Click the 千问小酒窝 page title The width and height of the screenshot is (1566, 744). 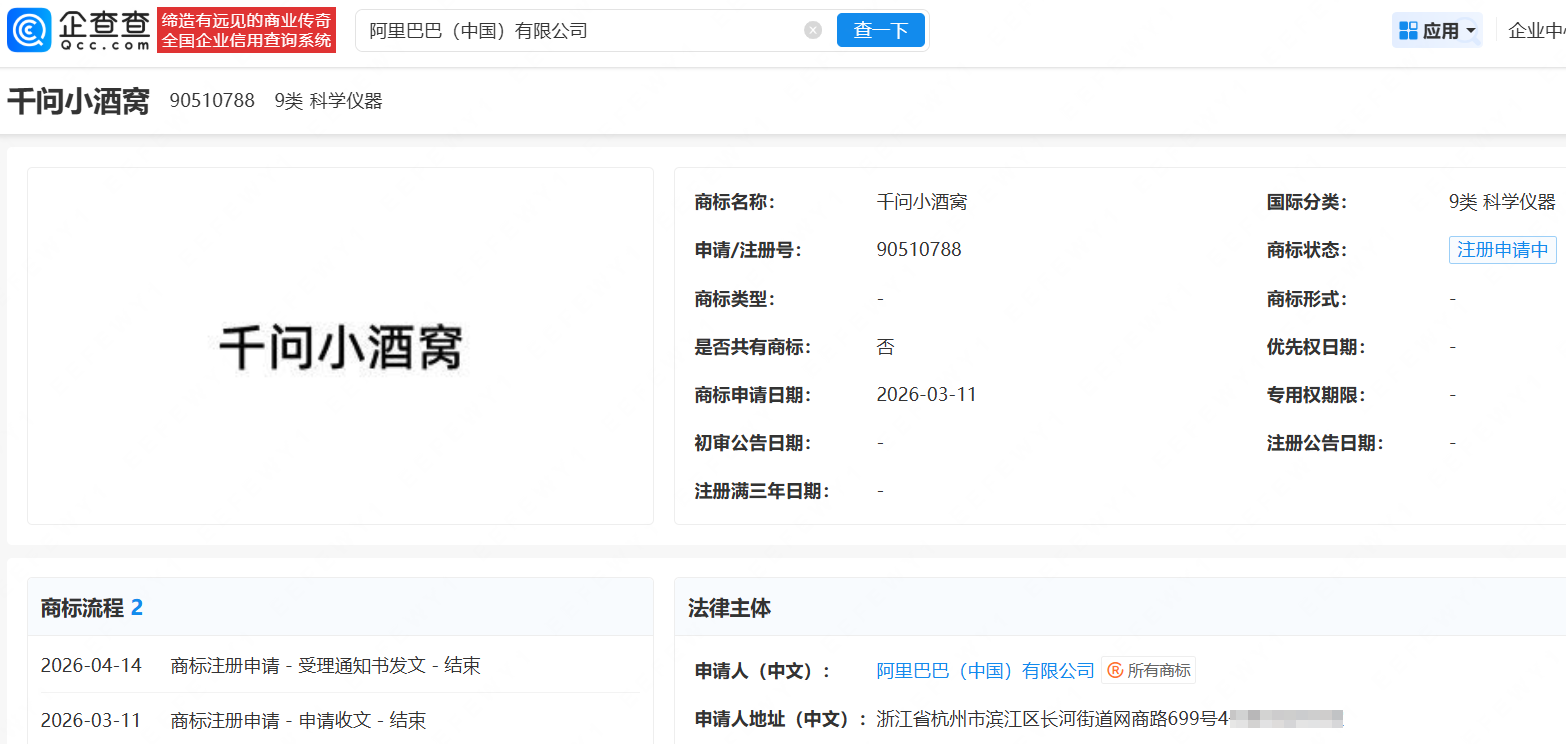pyautogui.click(x=78, y=101)
